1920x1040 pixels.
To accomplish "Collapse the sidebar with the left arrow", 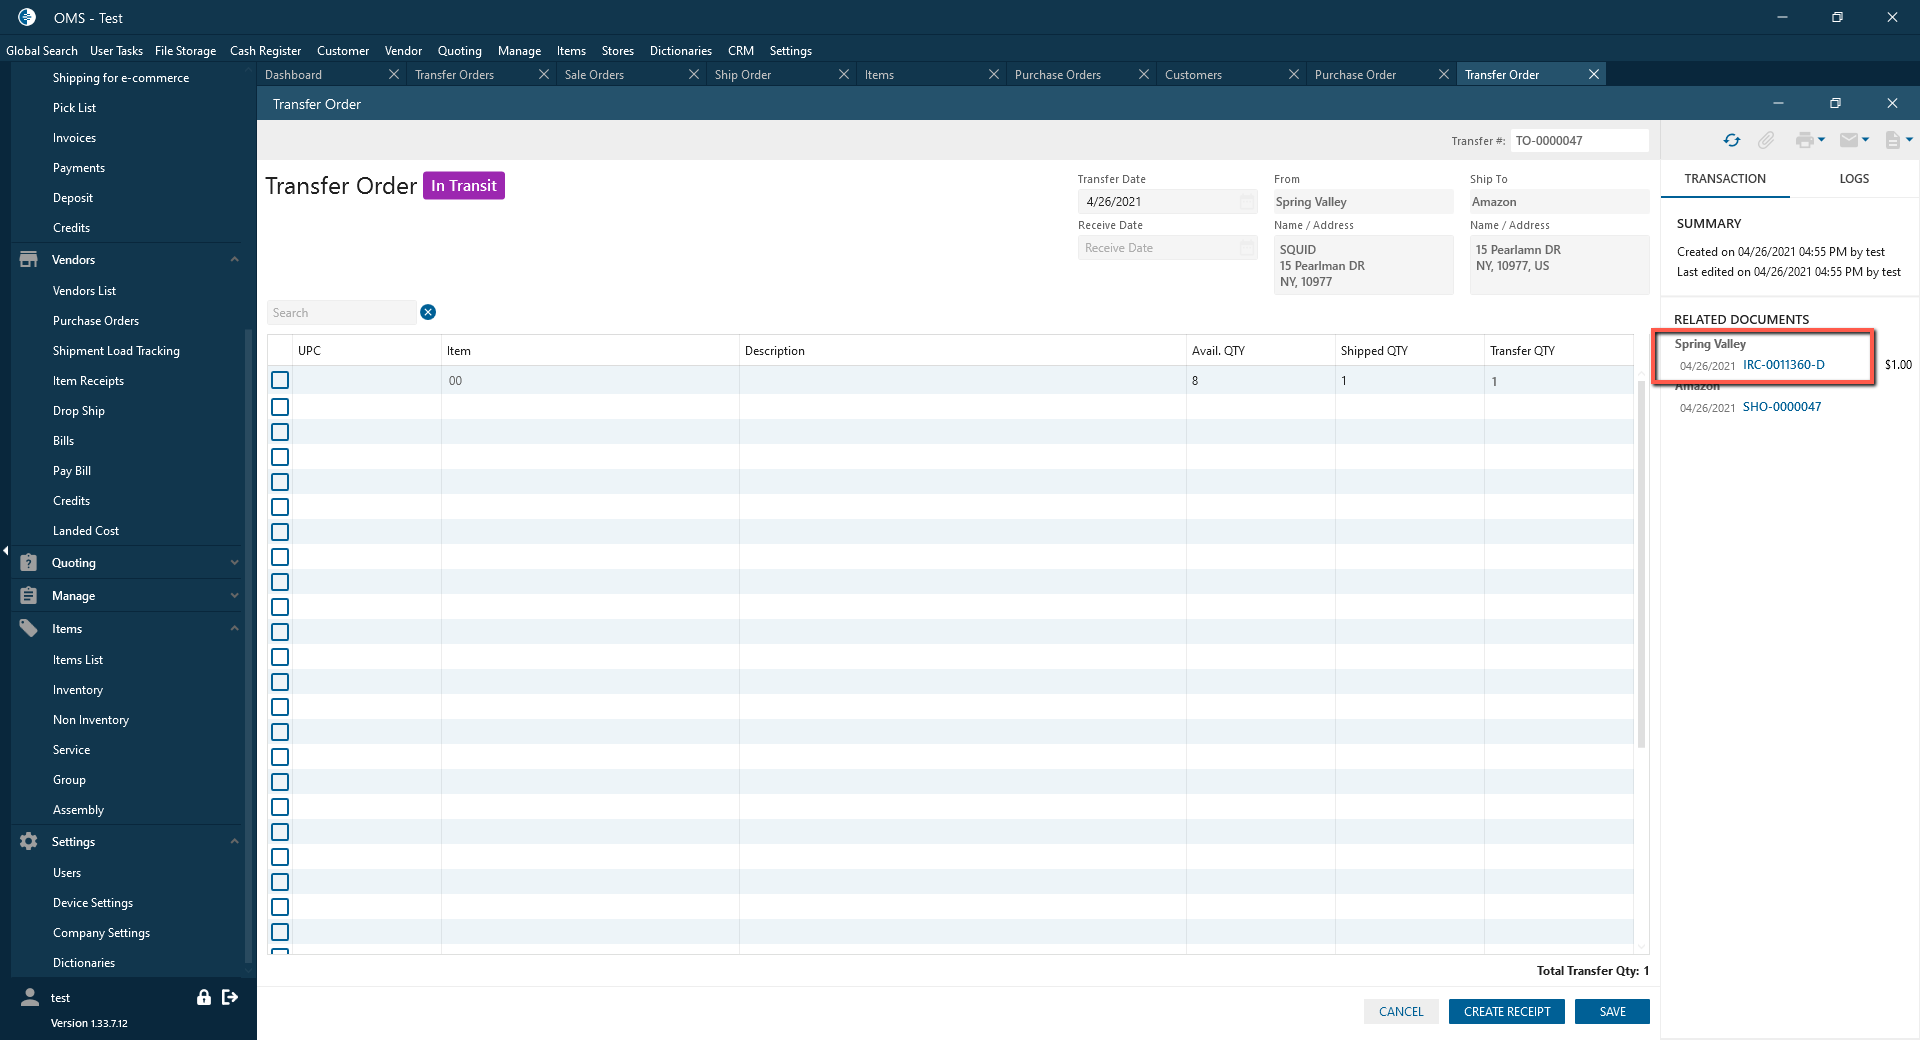I will (x=5, y=551).
